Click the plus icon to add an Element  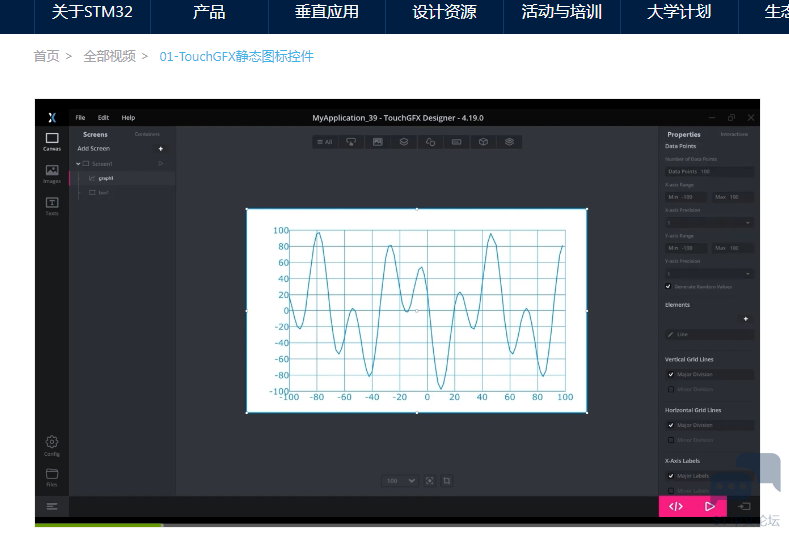[746, 319]
